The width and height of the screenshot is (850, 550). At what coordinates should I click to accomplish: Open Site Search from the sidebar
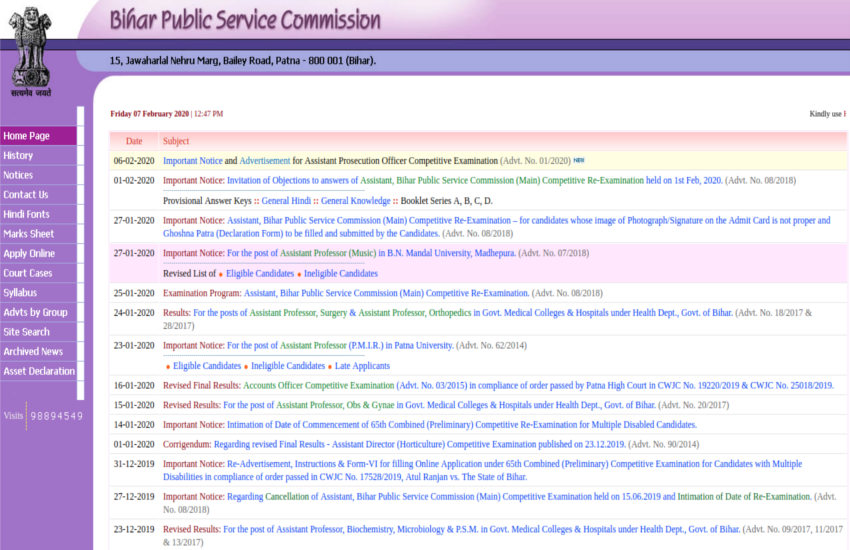[x=26, y=332]
